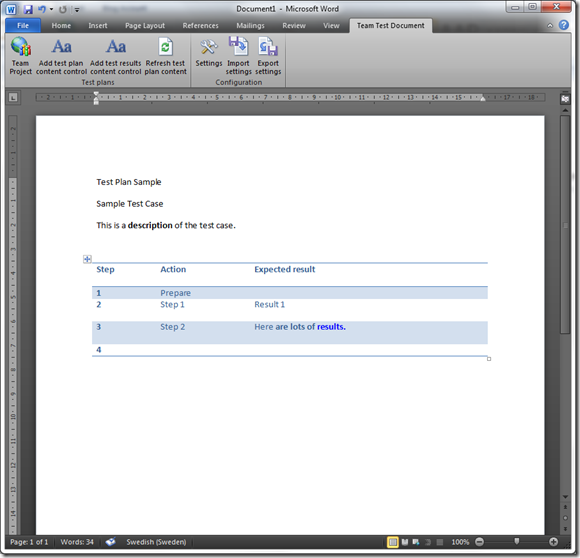Toggle Print Layout view in status bar
This screenshot has height=558, width=580.
(x=392, y=542)
